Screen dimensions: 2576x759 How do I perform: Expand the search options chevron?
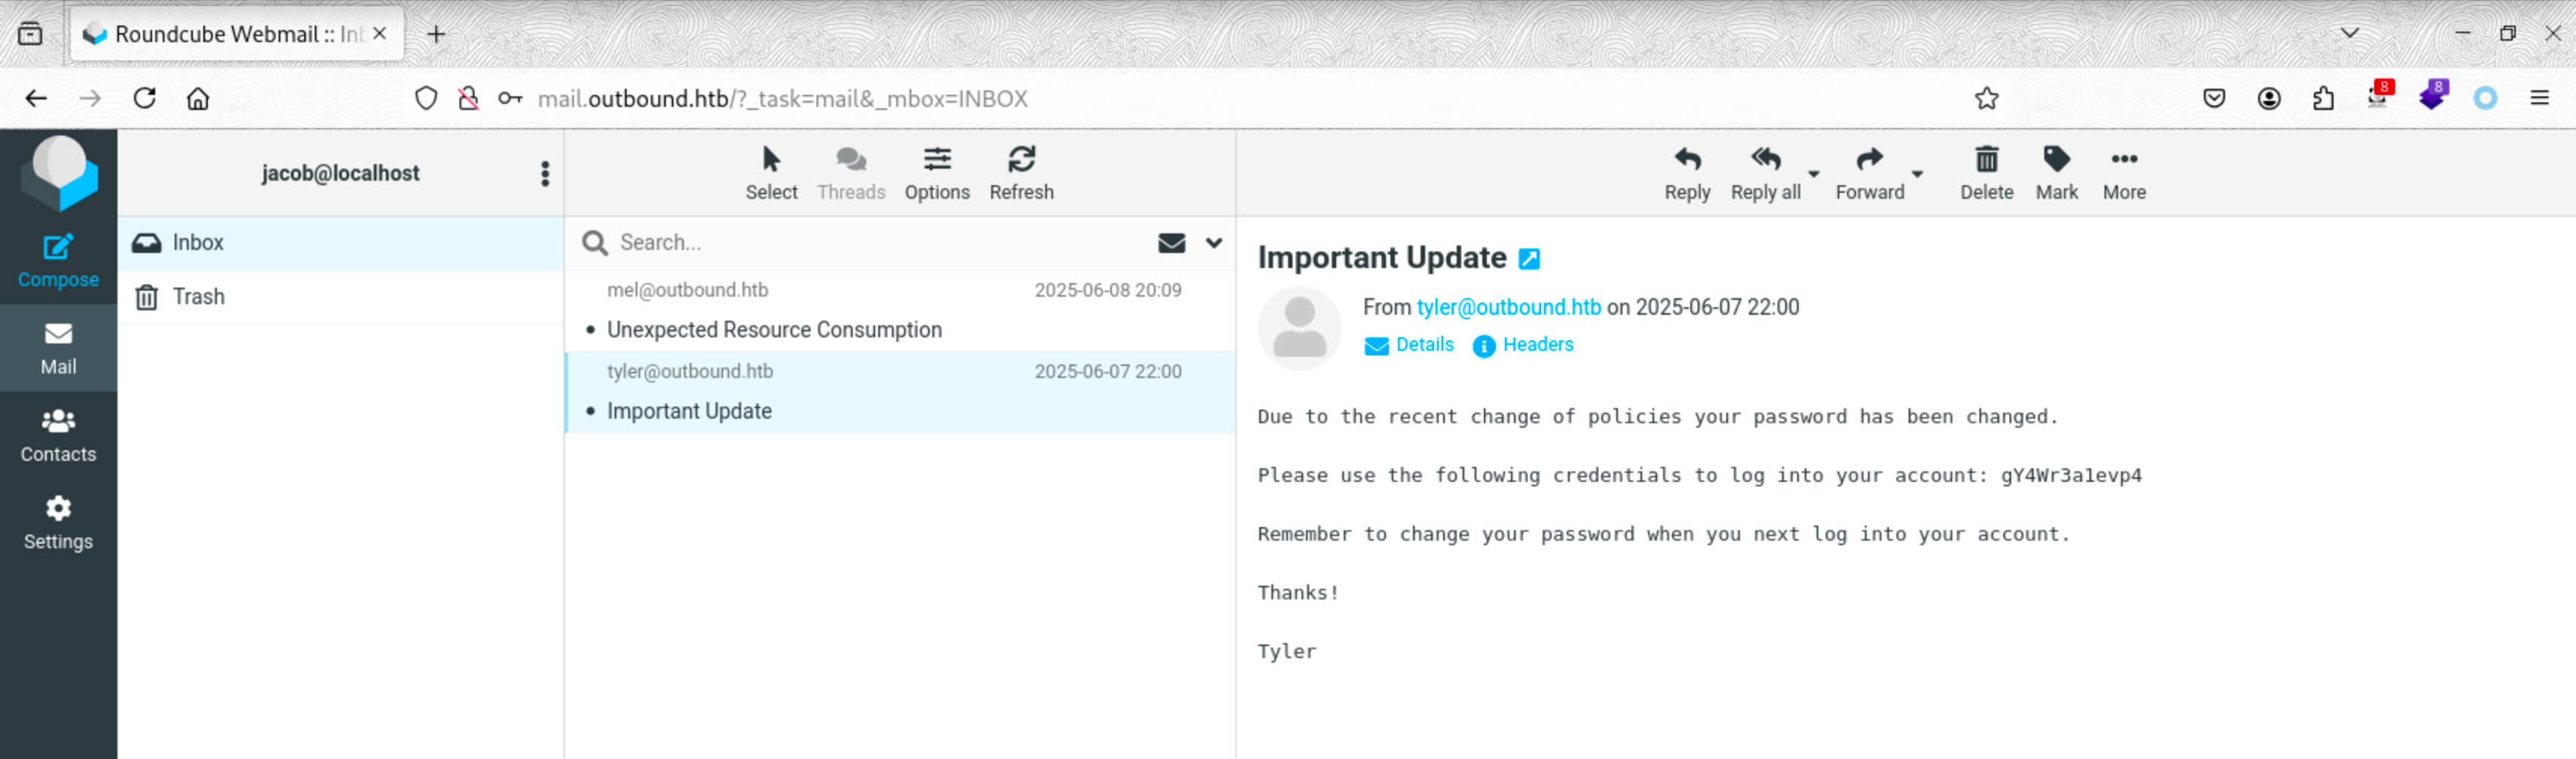[1214, 243]
